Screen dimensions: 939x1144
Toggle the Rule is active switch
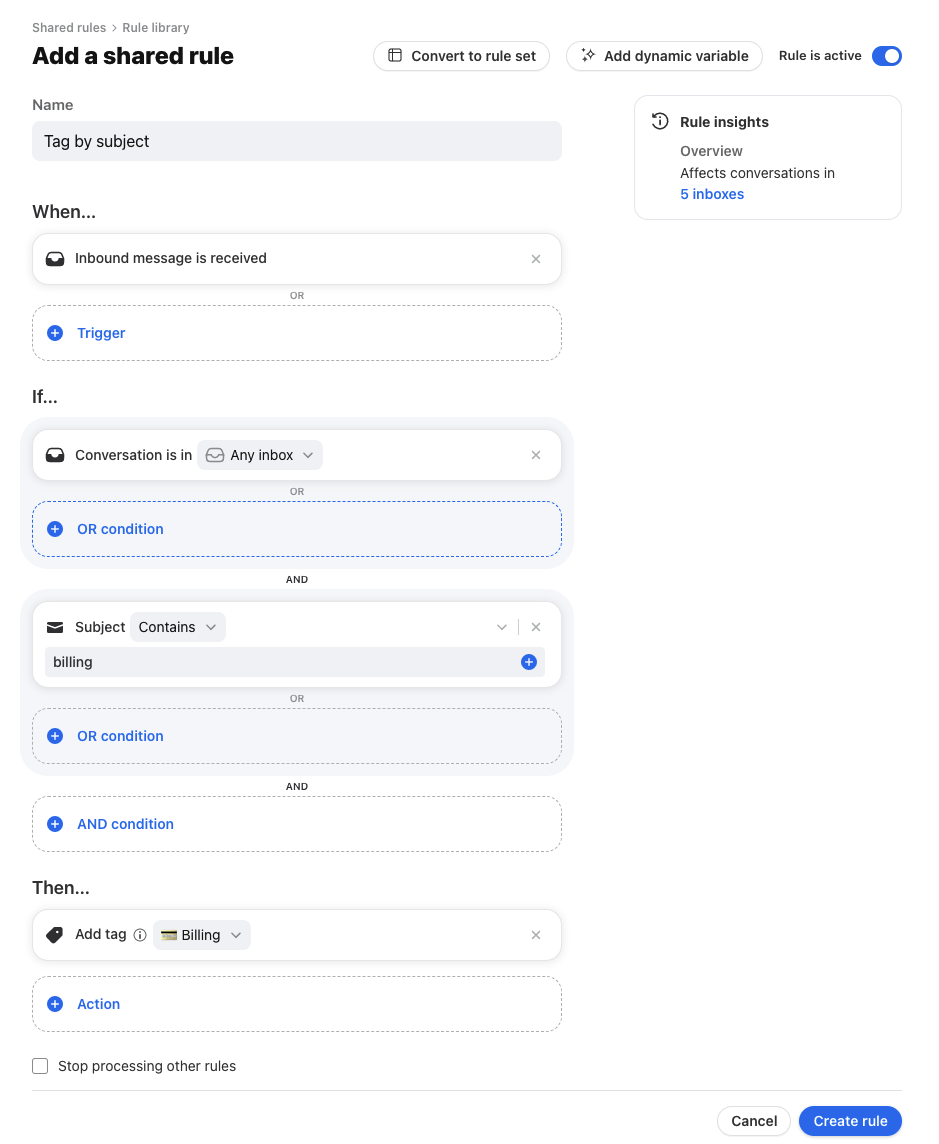pos(886,56)
